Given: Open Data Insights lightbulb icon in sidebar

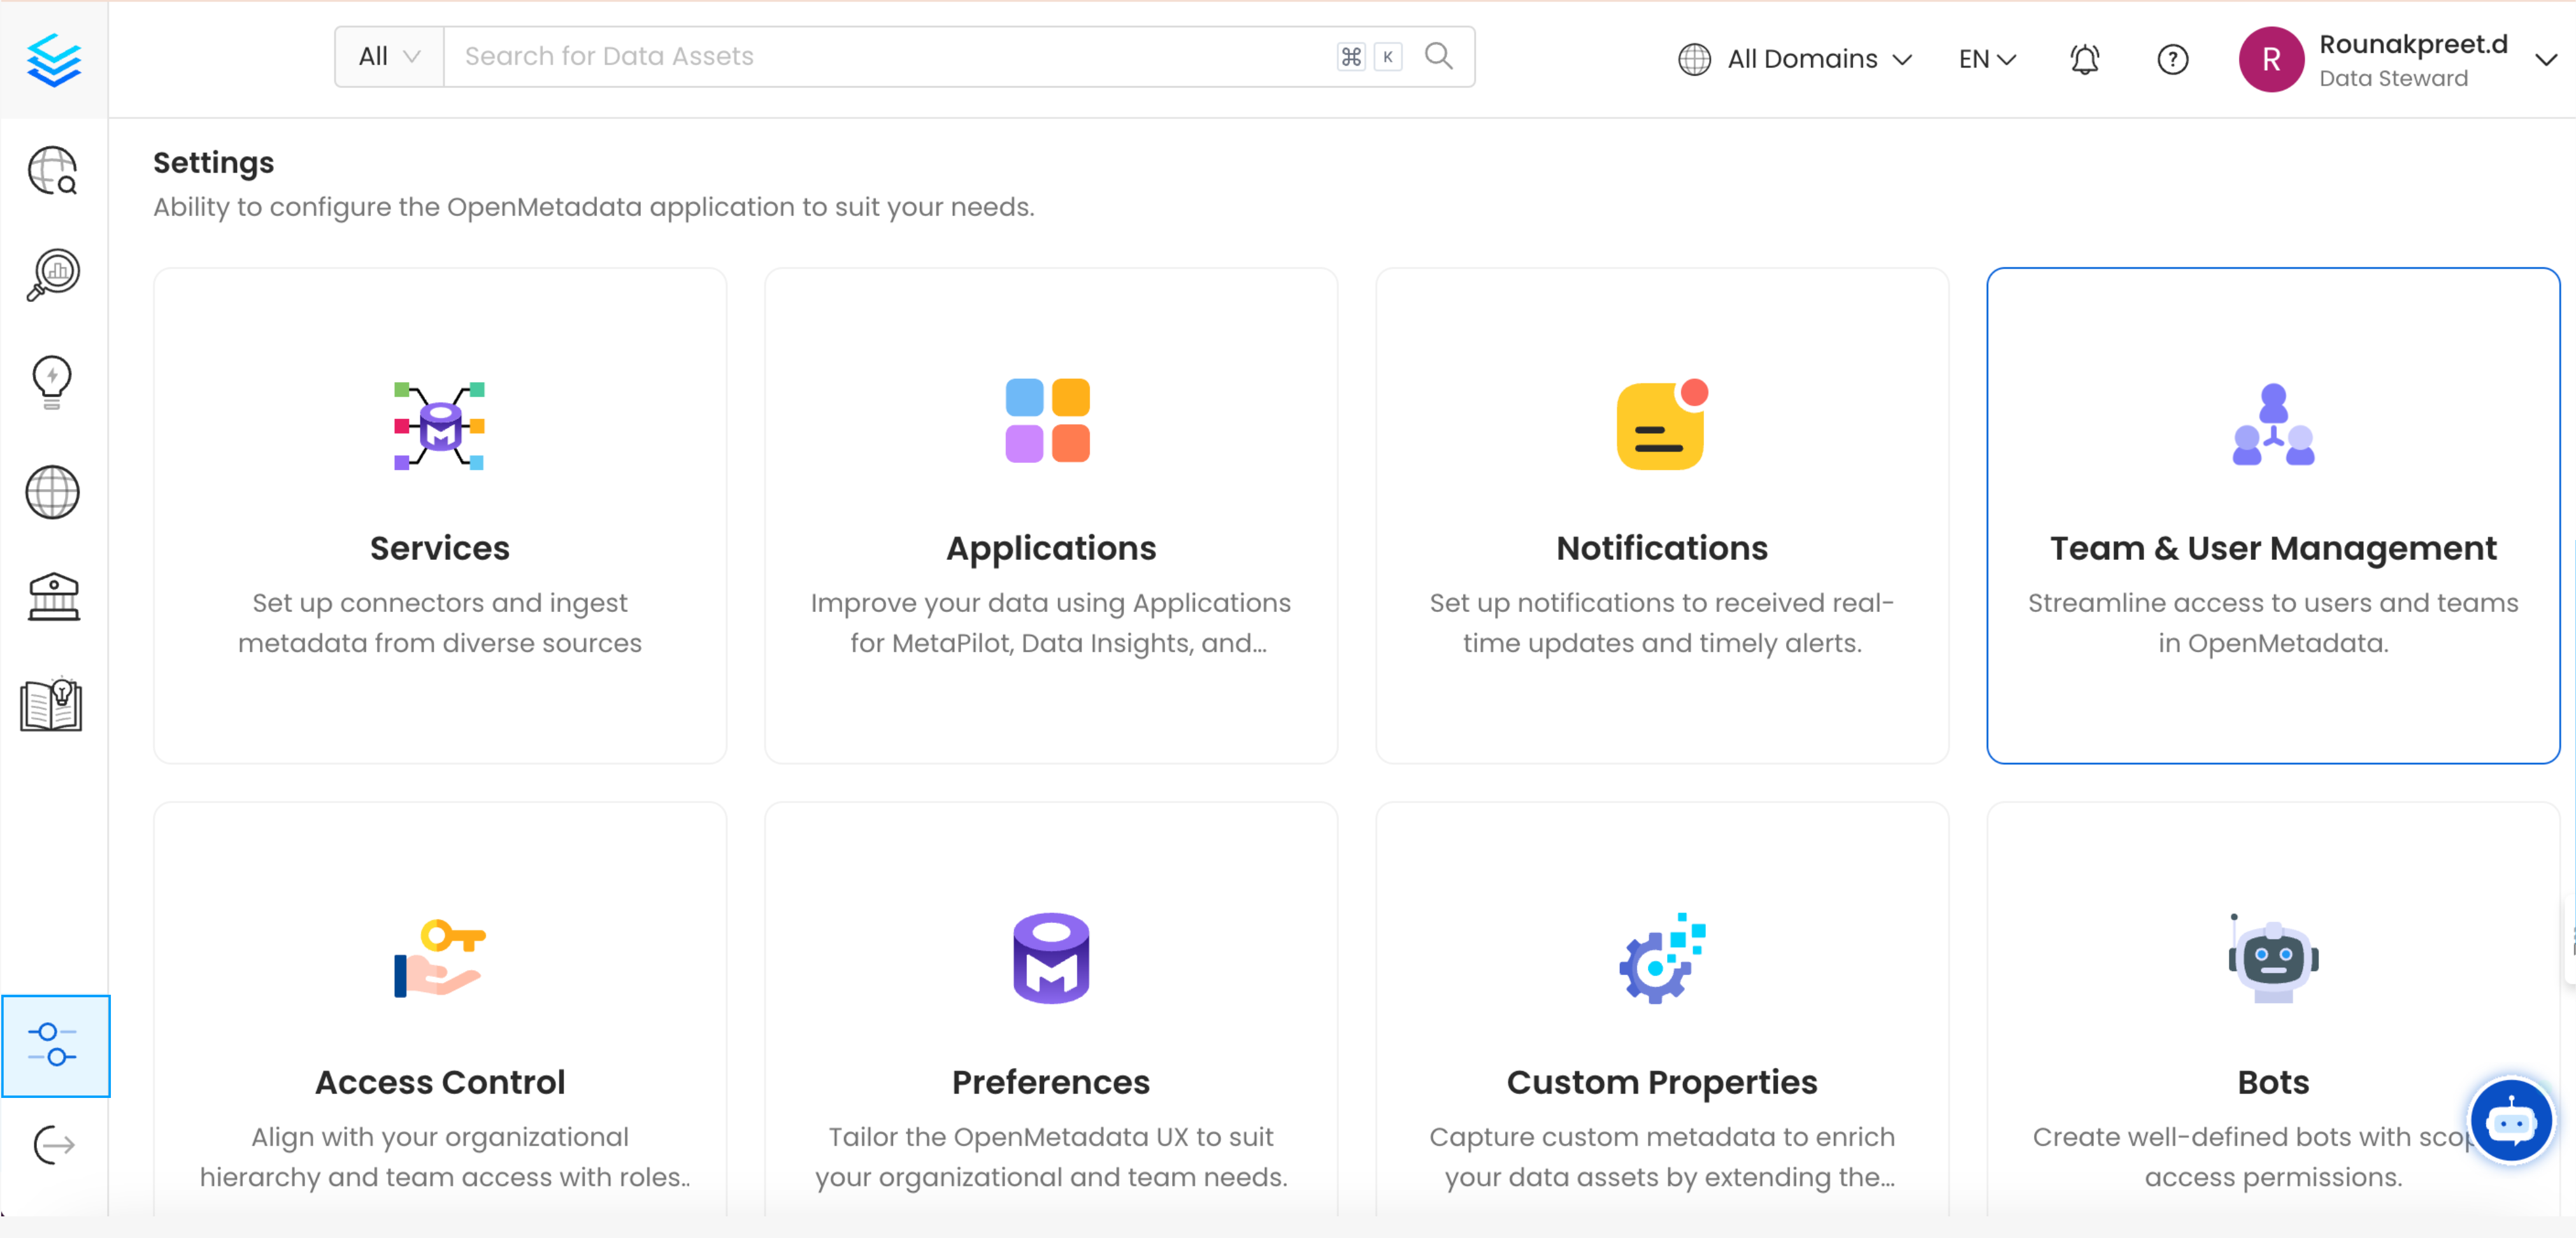Looking at the screenshot, I should pos(53,381).
